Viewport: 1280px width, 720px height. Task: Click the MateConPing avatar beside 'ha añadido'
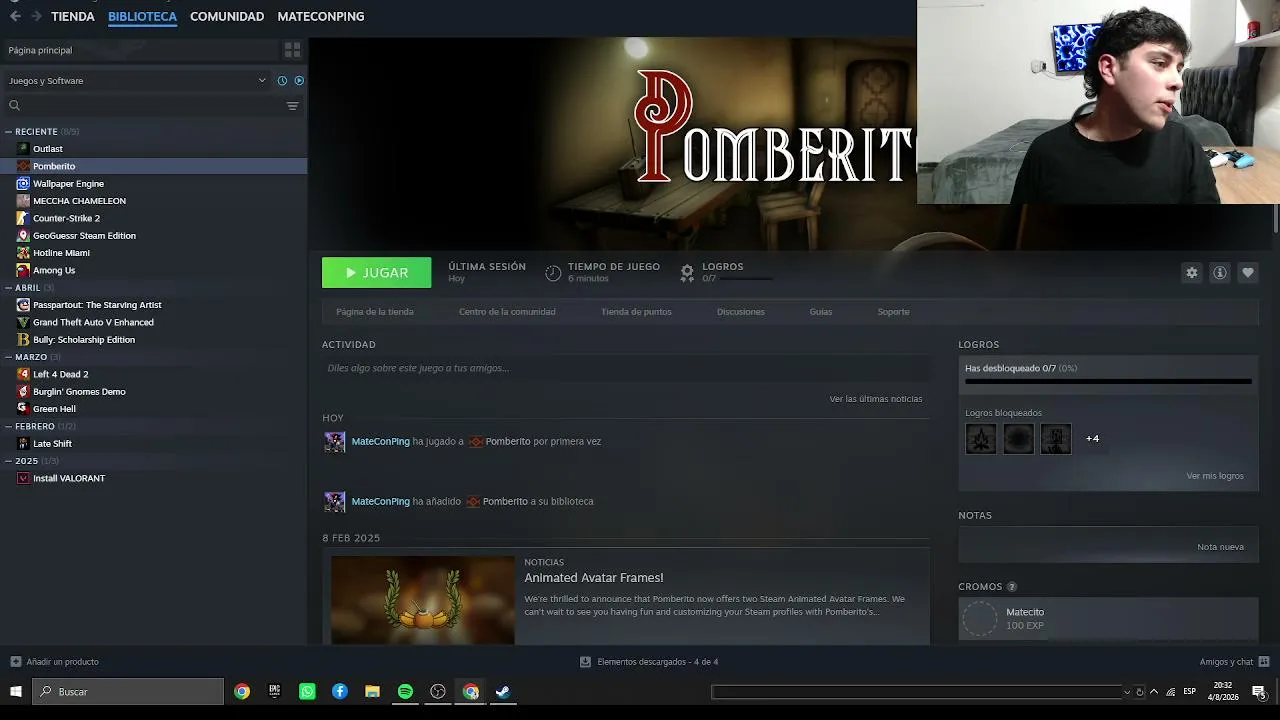(x=334, y=502)
